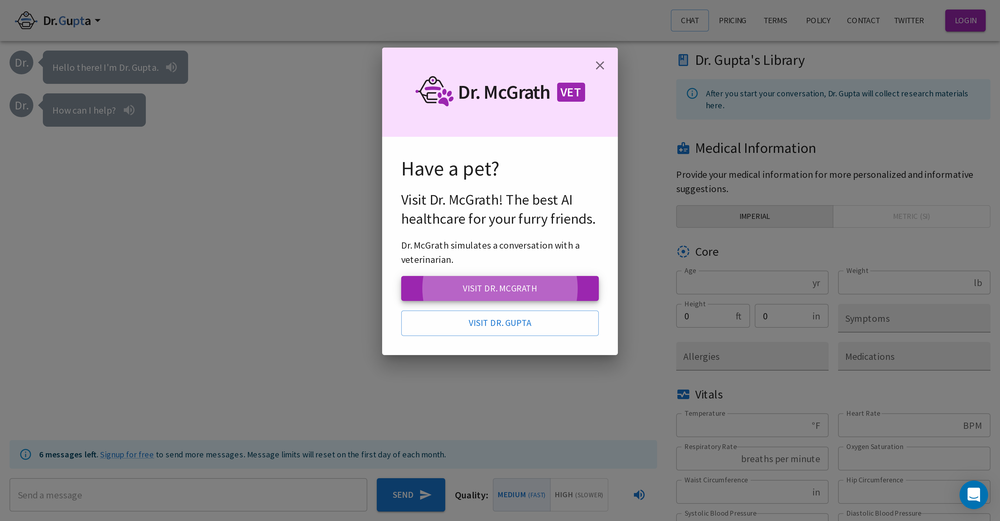Toggle the chat sound speaker icon
This screenshot has height=521, width=1000.
(639, 495)
